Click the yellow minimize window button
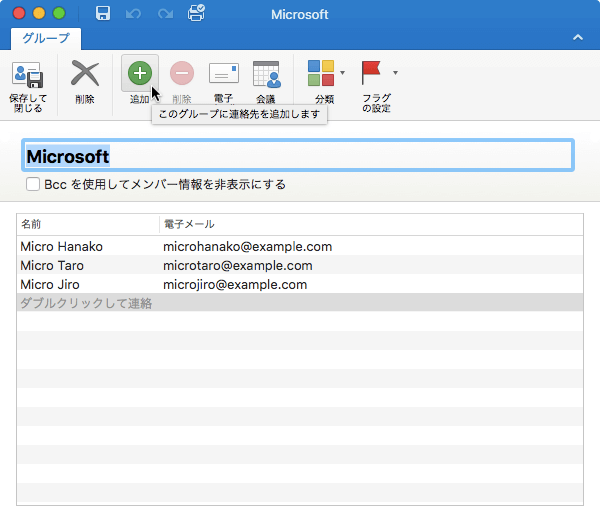600x520 pixels. pos(39,13)
